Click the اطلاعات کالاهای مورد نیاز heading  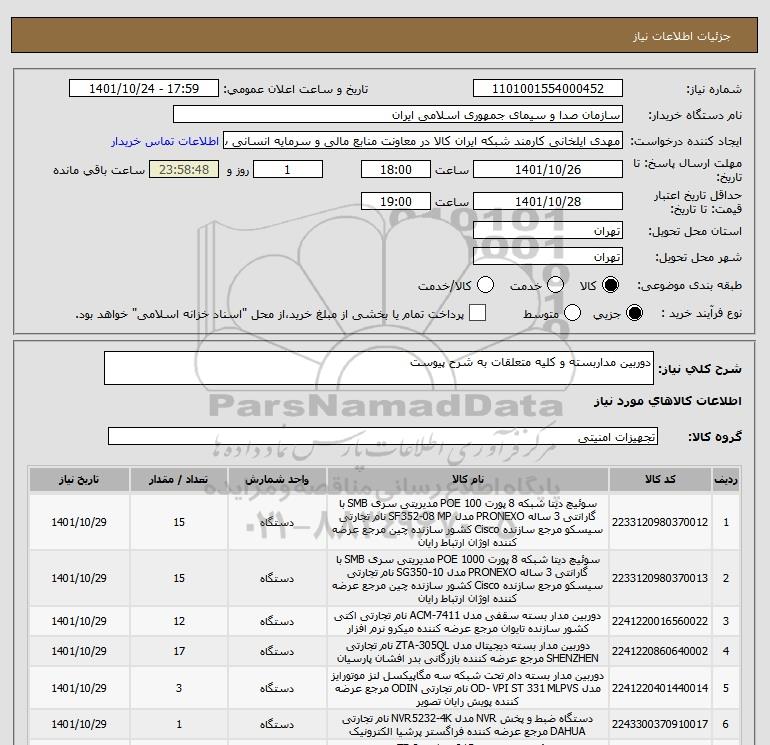[x=668, y=401]
